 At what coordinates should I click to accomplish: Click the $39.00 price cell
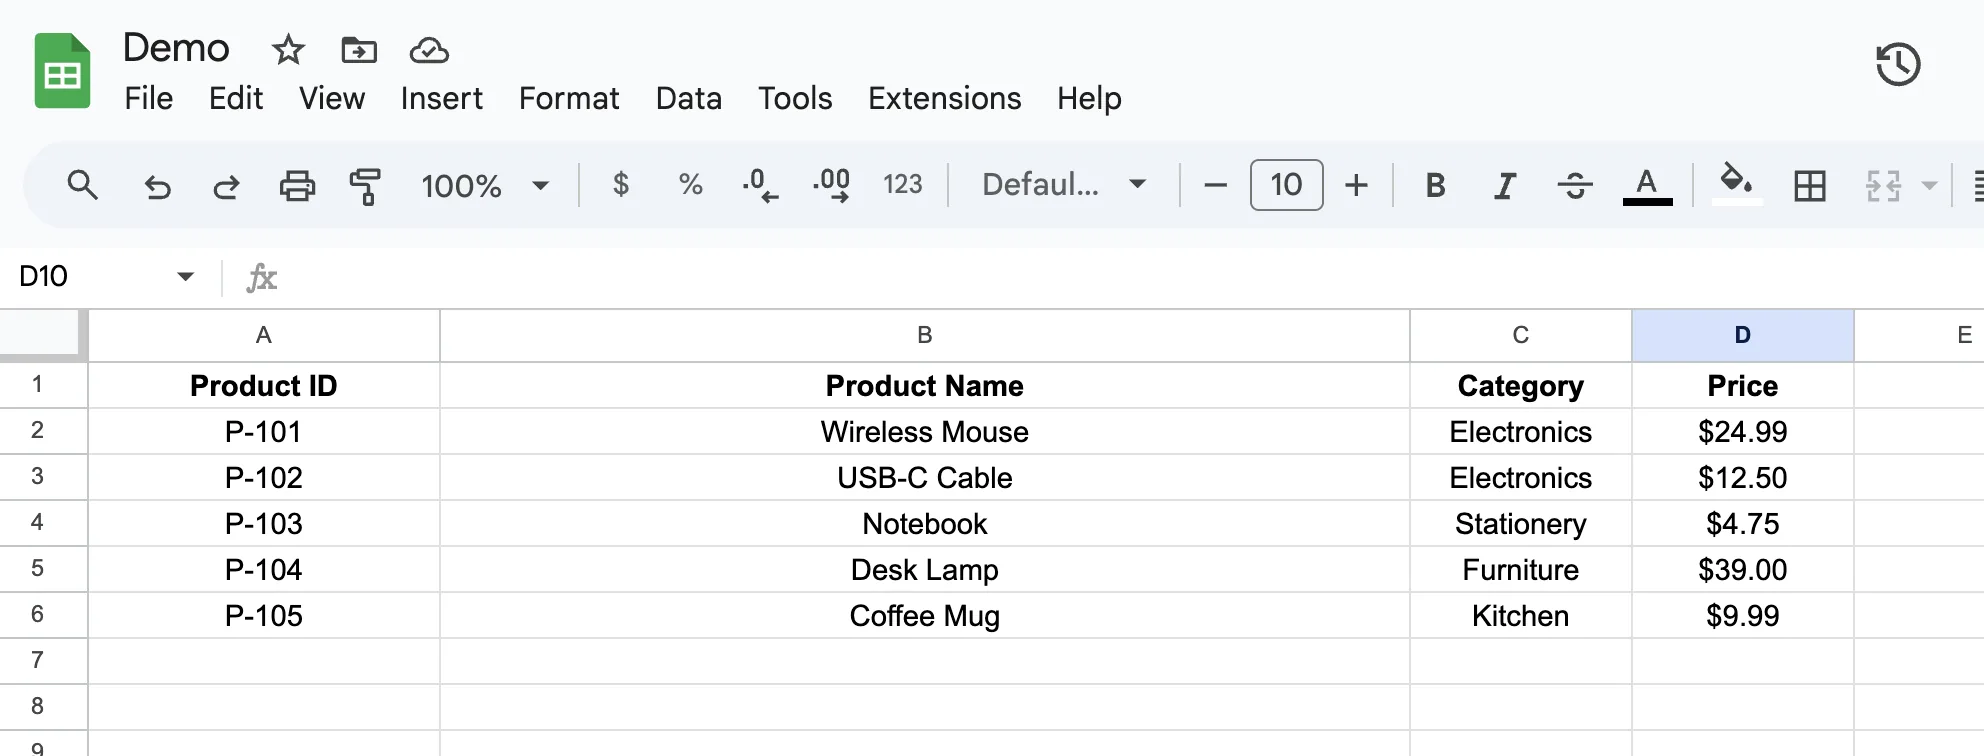pyautogui.click(x=1743, y=570)
